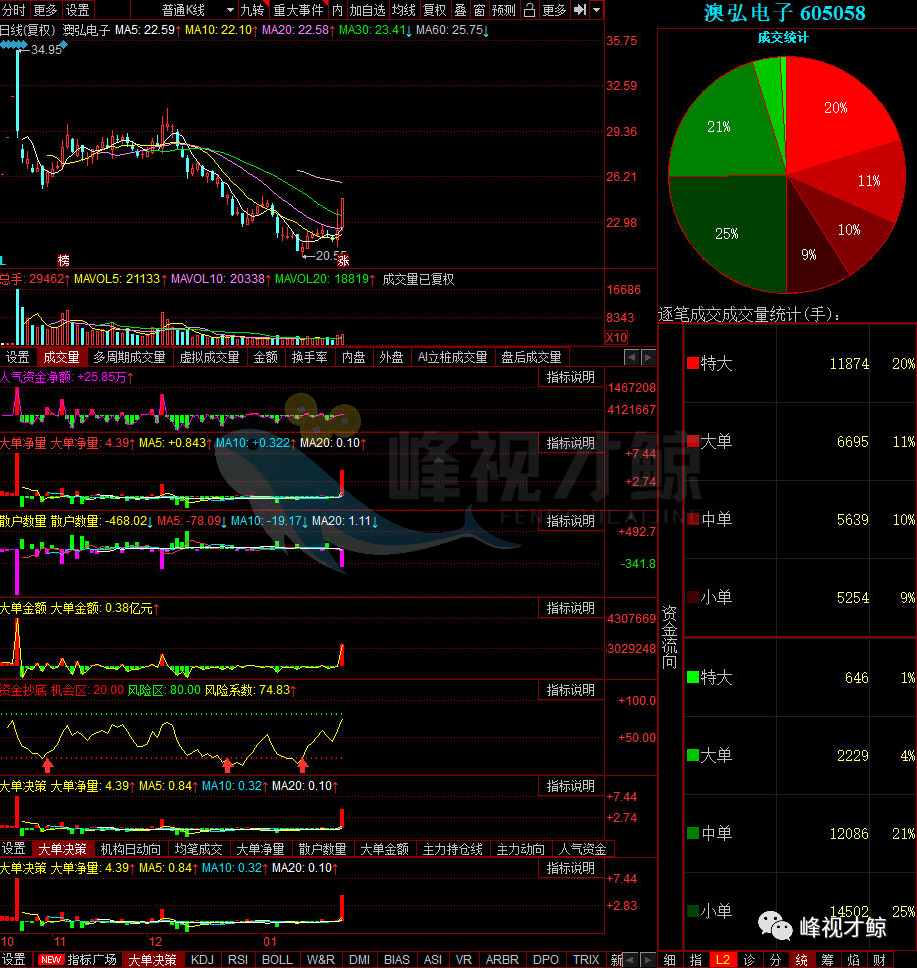Click the 预测 forecast button
Viewport: 917px width, 968px height.
(x=504, y=10)
